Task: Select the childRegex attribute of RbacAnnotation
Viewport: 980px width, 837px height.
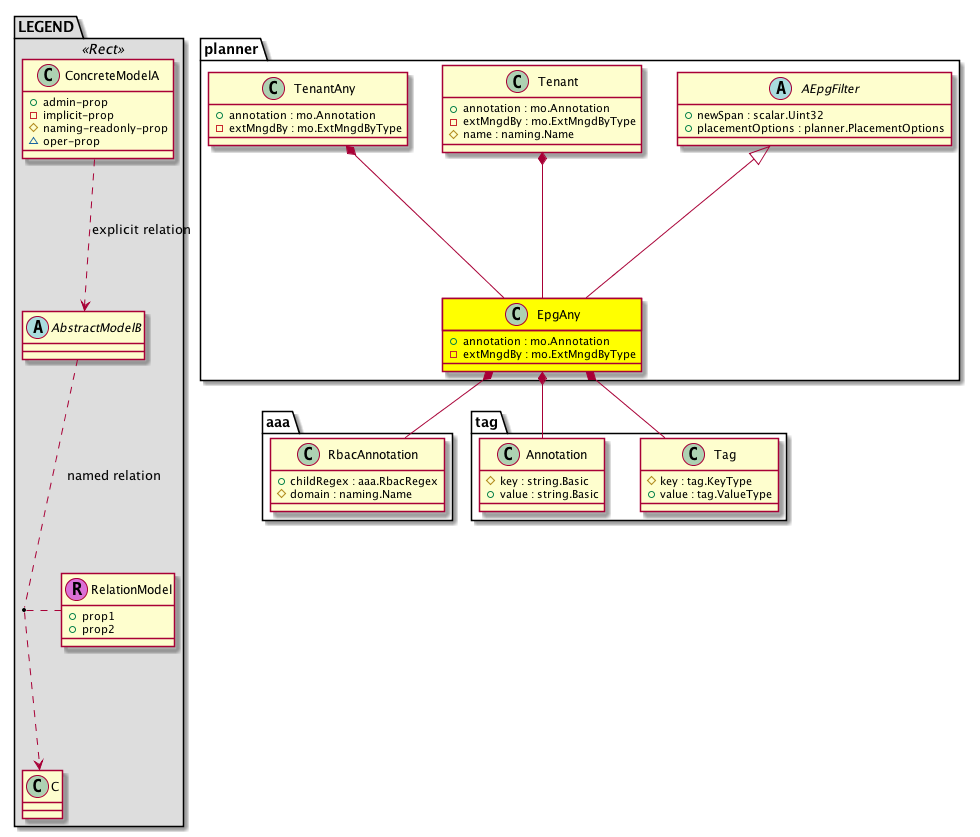Action: (357, 481)
